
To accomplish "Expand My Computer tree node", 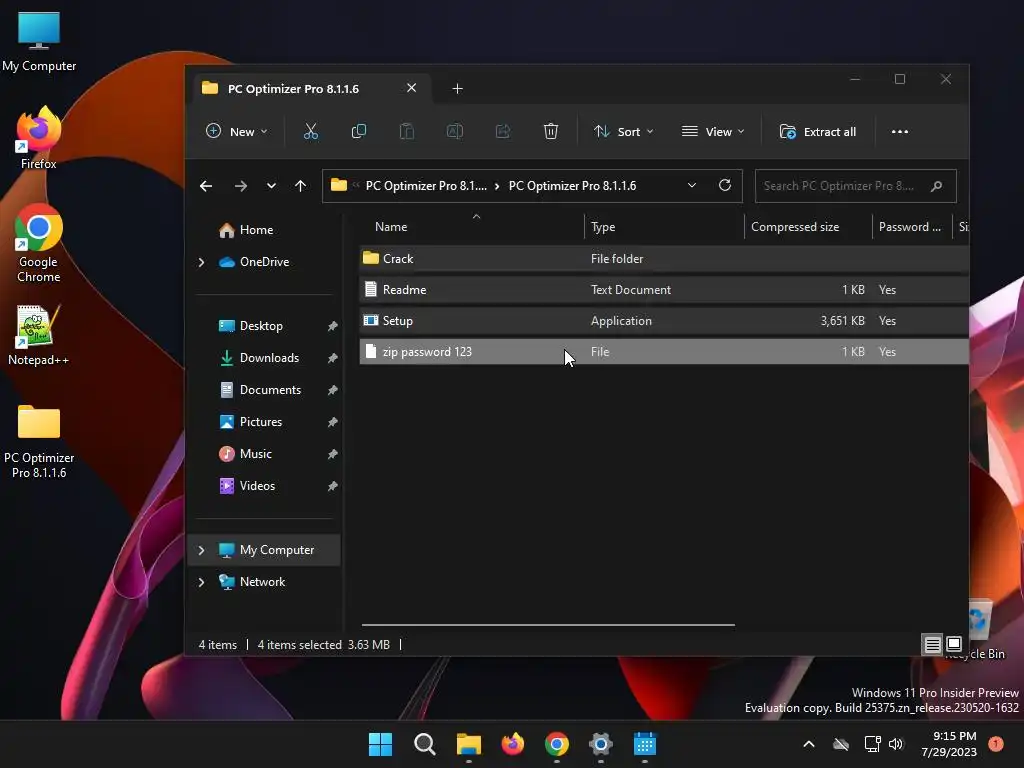I will tap(202, 551).
